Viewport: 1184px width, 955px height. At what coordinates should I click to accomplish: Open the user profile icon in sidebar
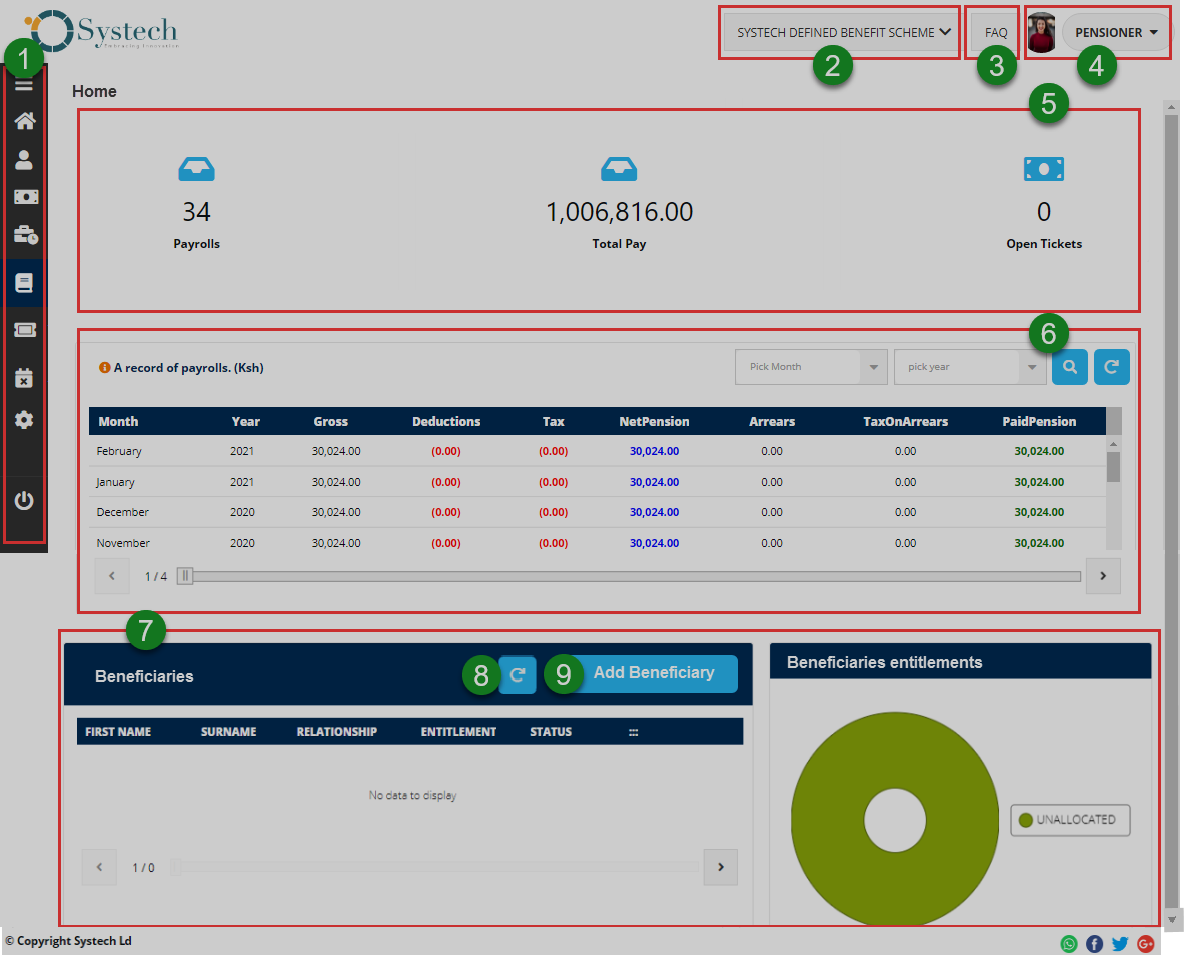point(24,160)
